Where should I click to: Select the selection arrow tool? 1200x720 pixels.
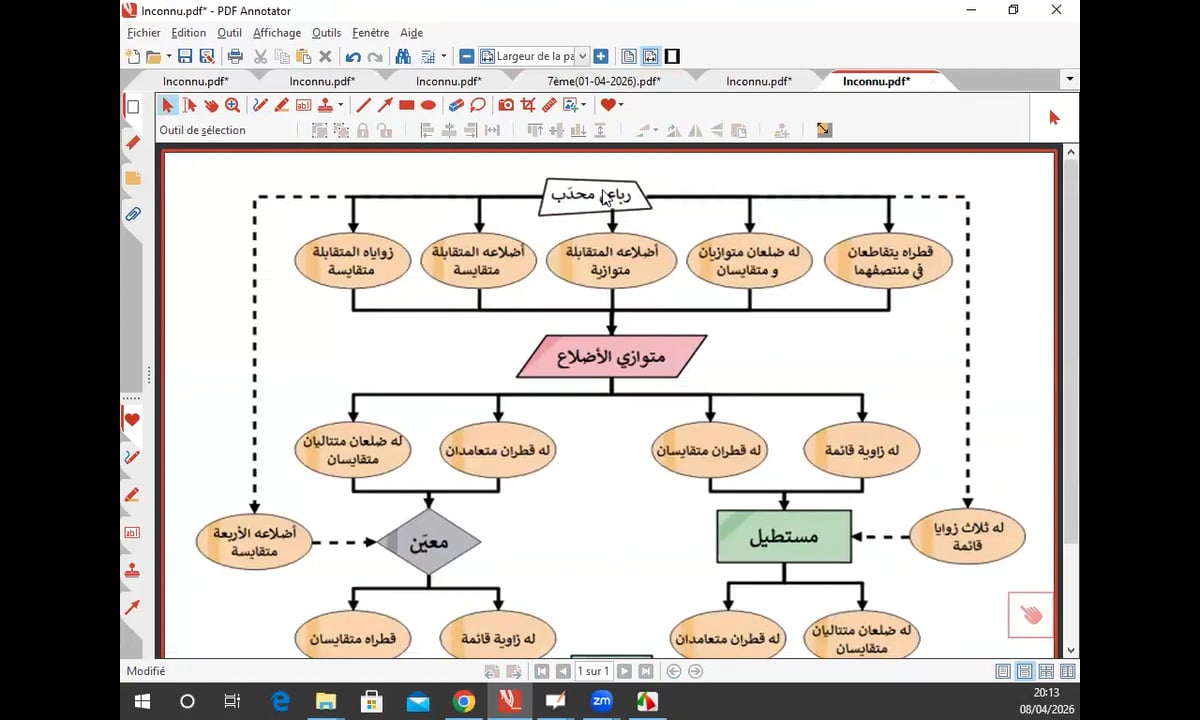(167, 105)
